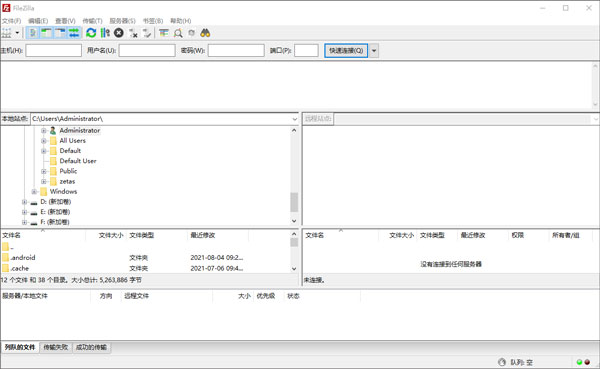Open the local site path dropdown
Viewport: 600px width, 369px height.
coord(294,119)
